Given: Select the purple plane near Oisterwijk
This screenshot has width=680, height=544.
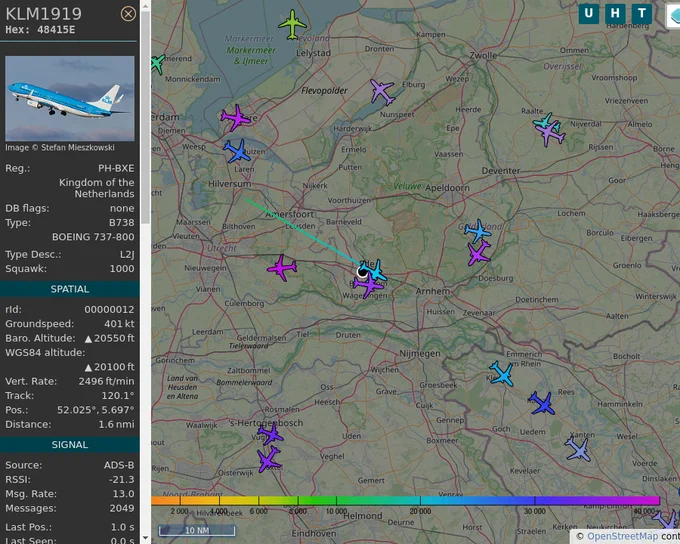Looking at the screenshot, I should click(268, 459).
